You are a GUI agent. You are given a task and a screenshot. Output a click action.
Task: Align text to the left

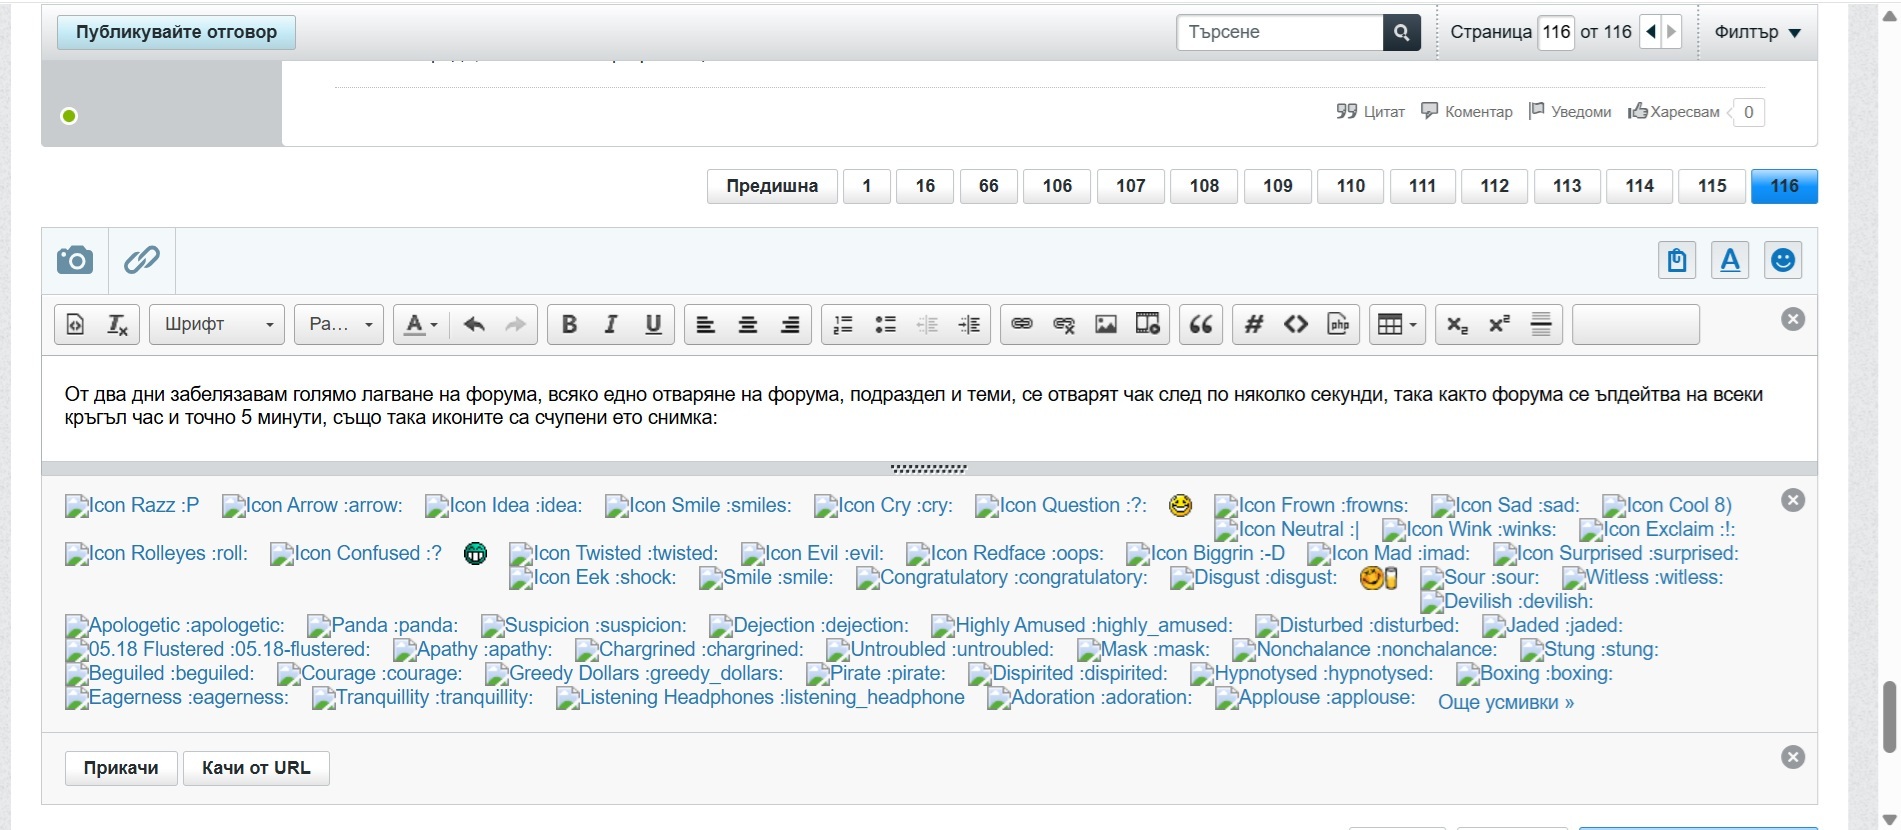point(706,324)
